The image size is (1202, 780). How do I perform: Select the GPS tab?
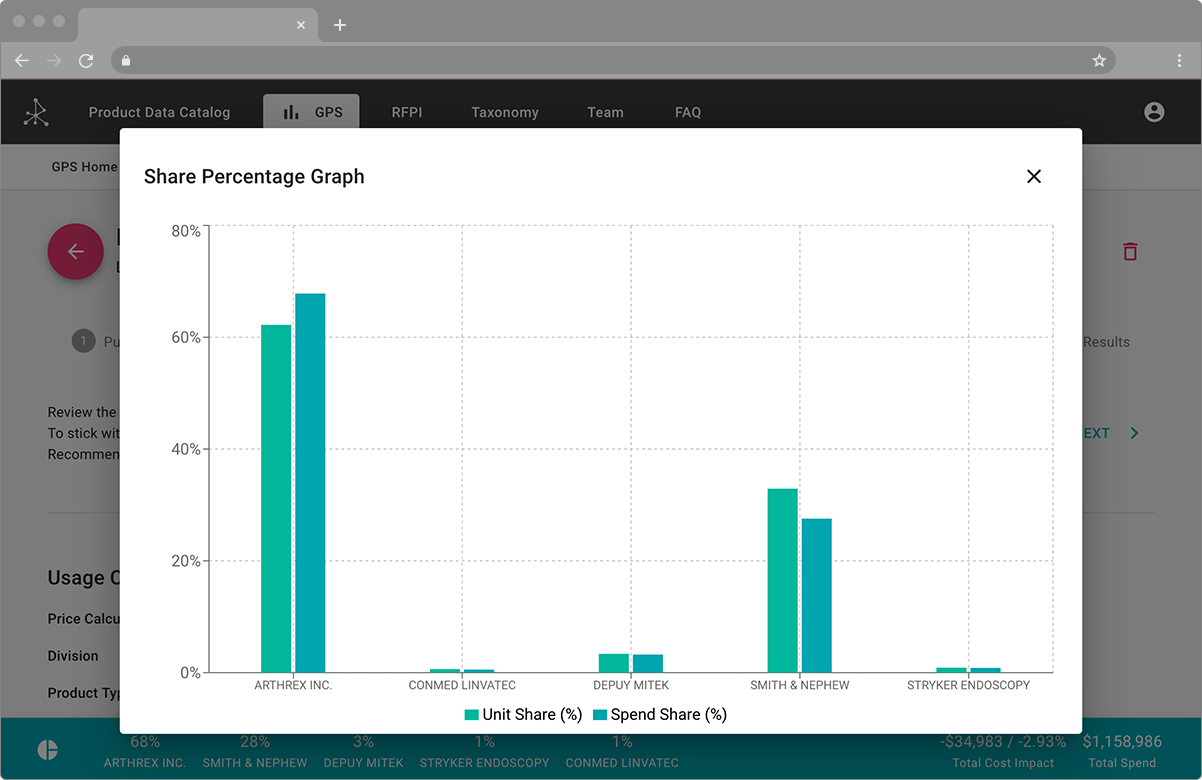pos(311,112)
